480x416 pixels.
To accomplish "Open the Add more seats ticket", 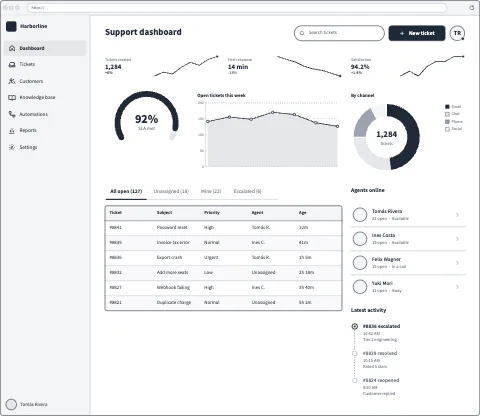I will pyautogui.click(x=223, y=273).
